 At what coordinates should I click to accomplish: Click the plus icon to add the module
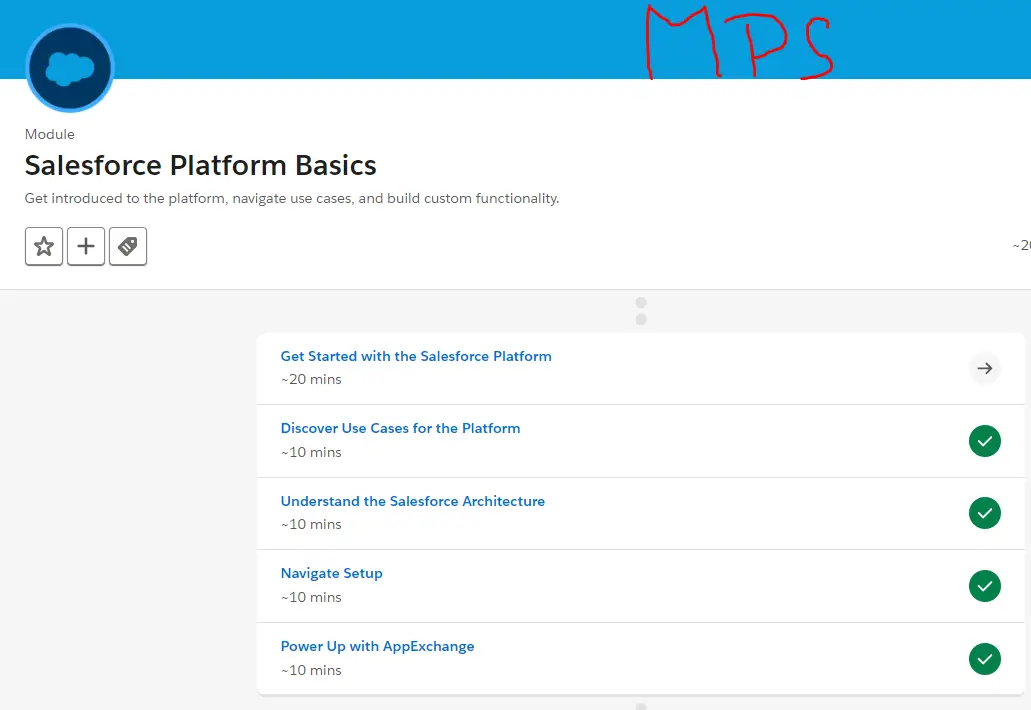coord(86,245)
